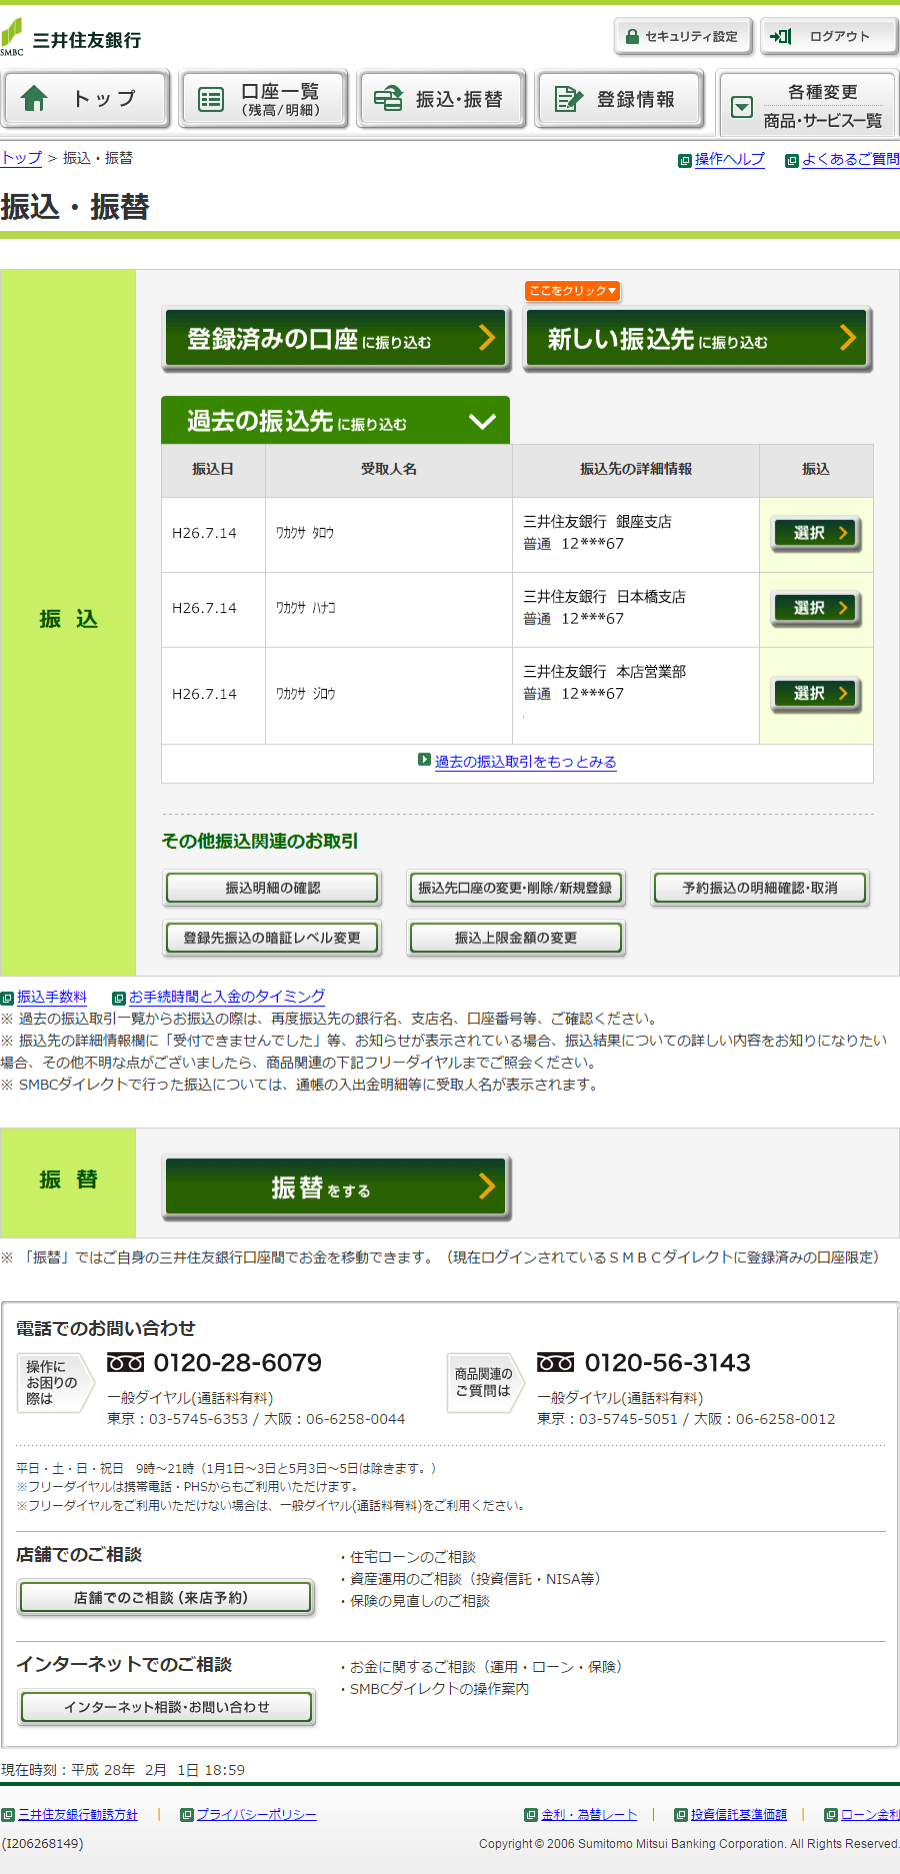Click 予約振込の明細確認・取消 button

tap(760, 888)
